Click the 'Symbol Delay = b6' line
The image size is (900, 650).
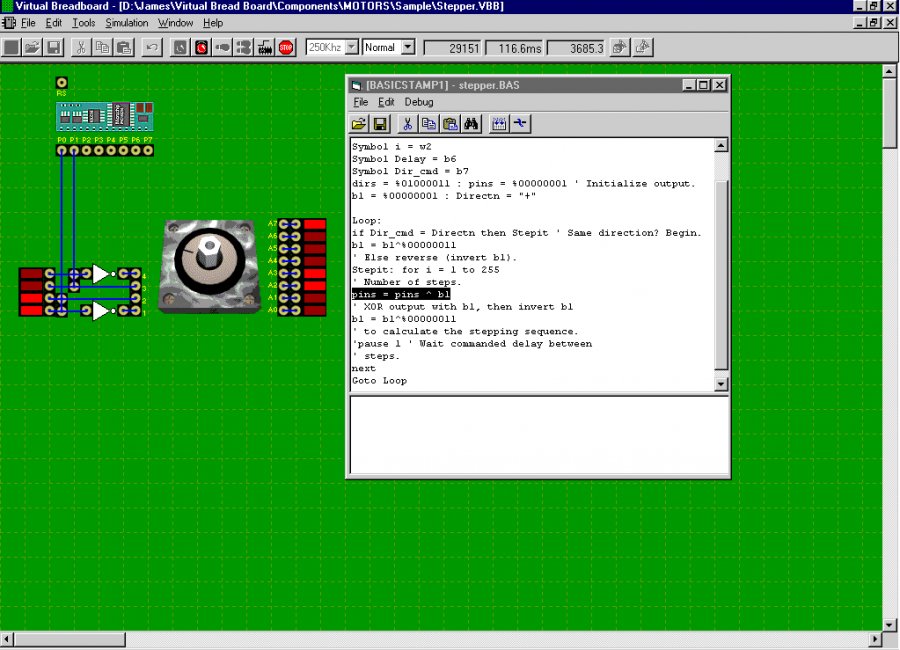tap(404, 159)
